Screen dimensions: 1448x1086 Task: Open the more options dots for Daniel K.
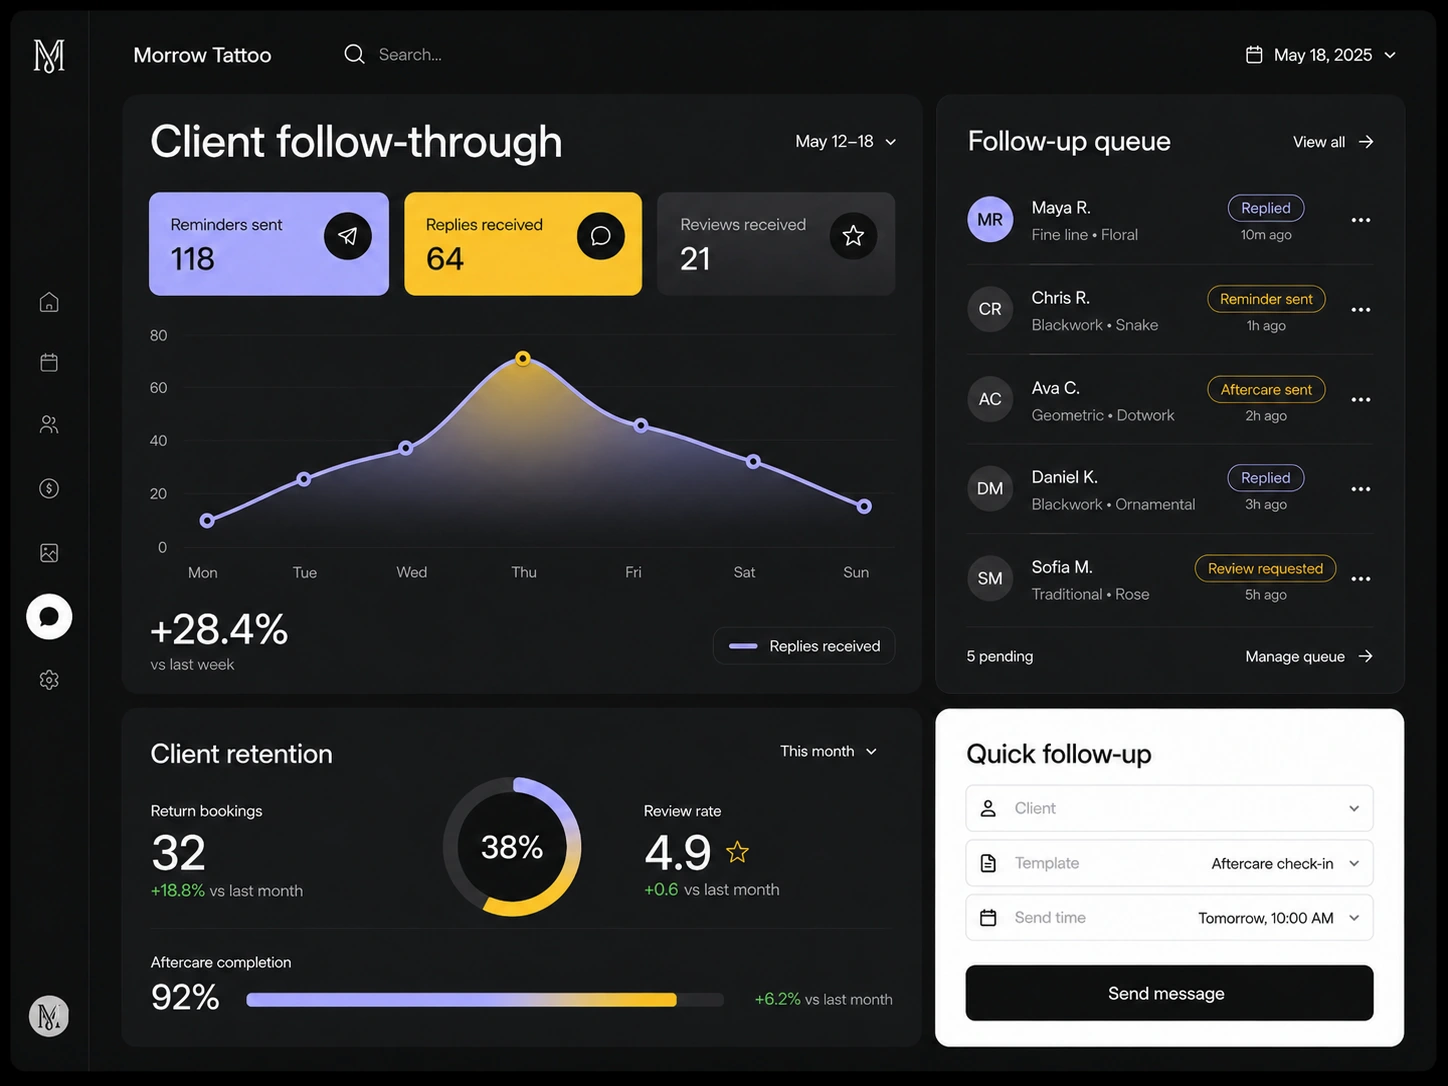point(1361,489)
